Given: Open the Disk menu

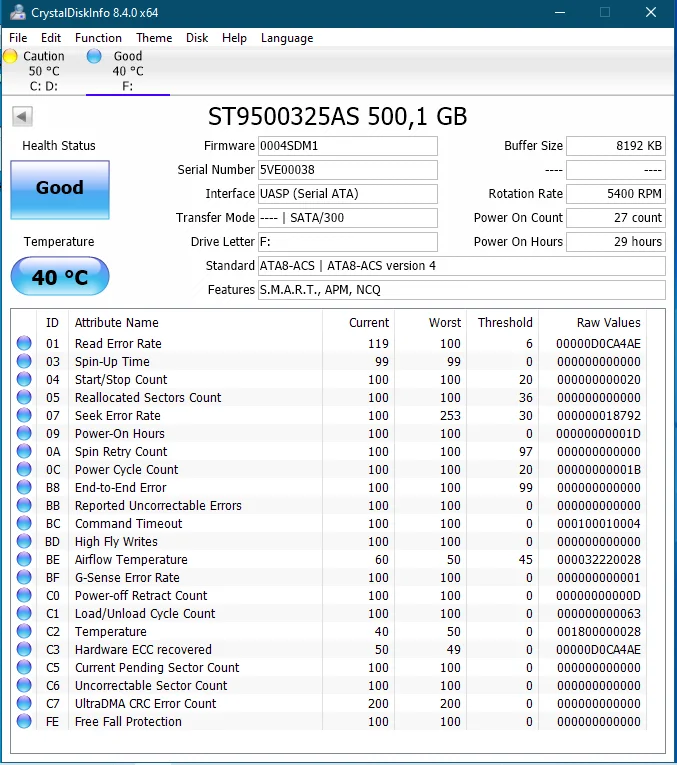Looking at the screenshot, I should coord(197,38).
